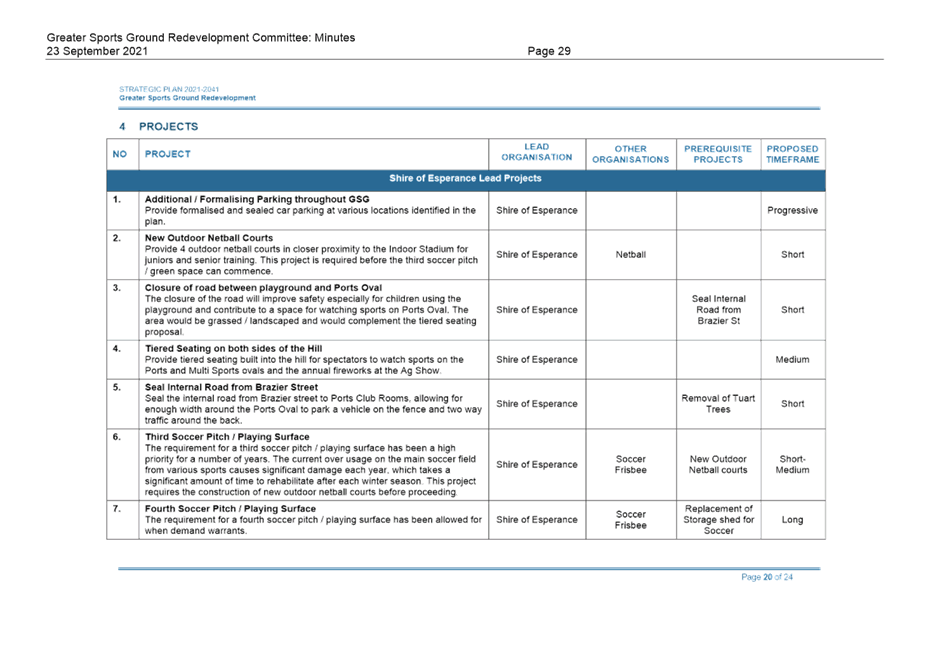Select the 'Prerequisite Projects' column header
928x656 pixels.
pyautogui.click(x=718, y=153)
